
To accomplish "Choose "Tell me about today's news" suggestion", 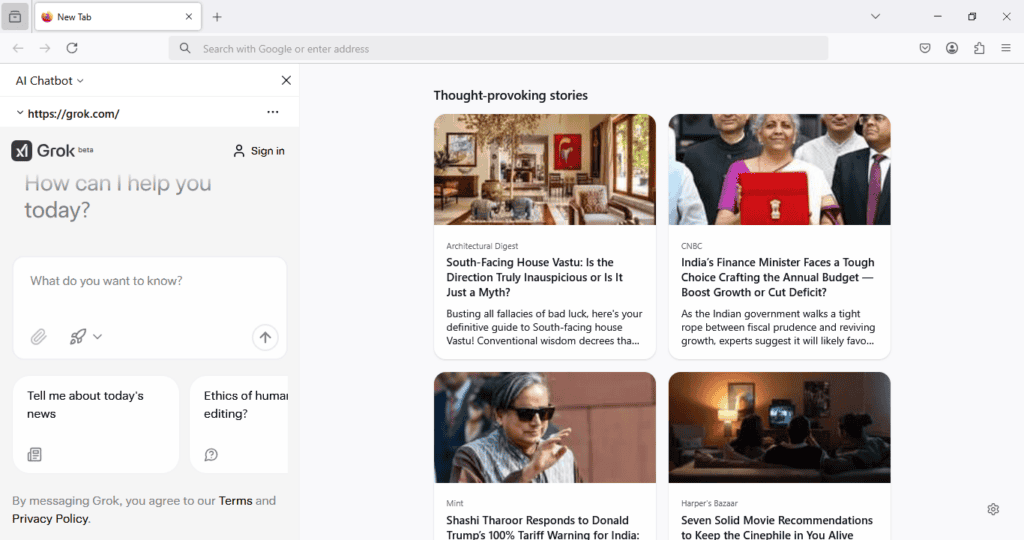I will pos(96,424).
